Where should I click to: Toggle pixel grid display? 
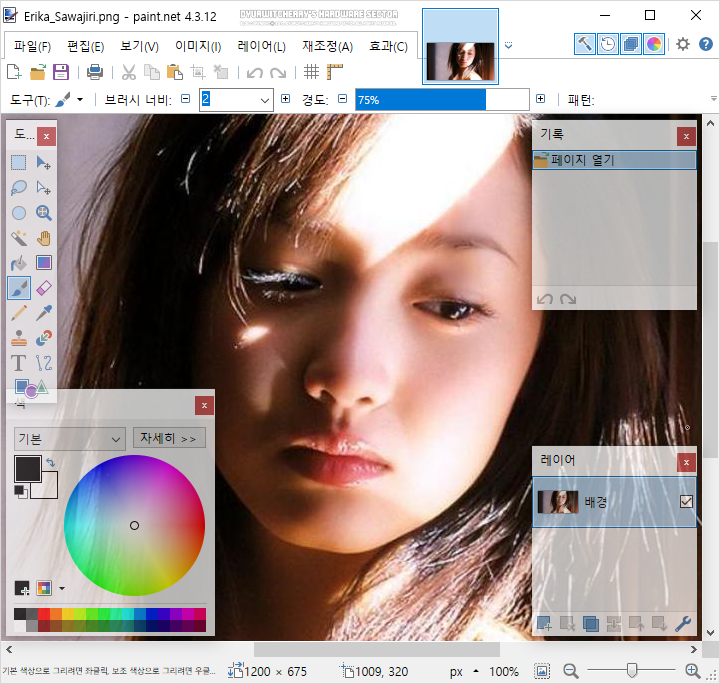click(311, 72)
